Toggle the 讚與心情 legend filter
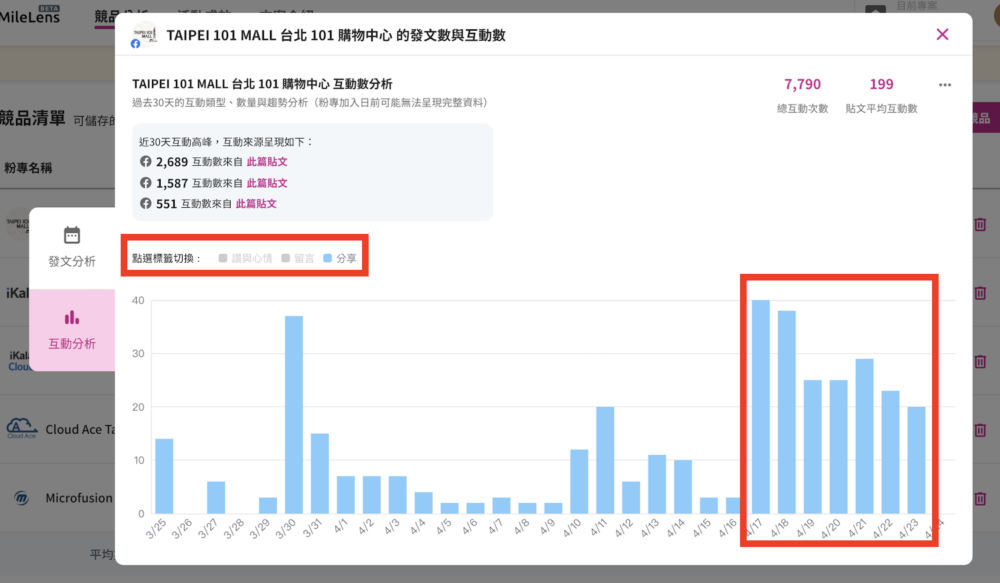Image resolution: width=1000 pixels, height=583 pixels. 245,258
